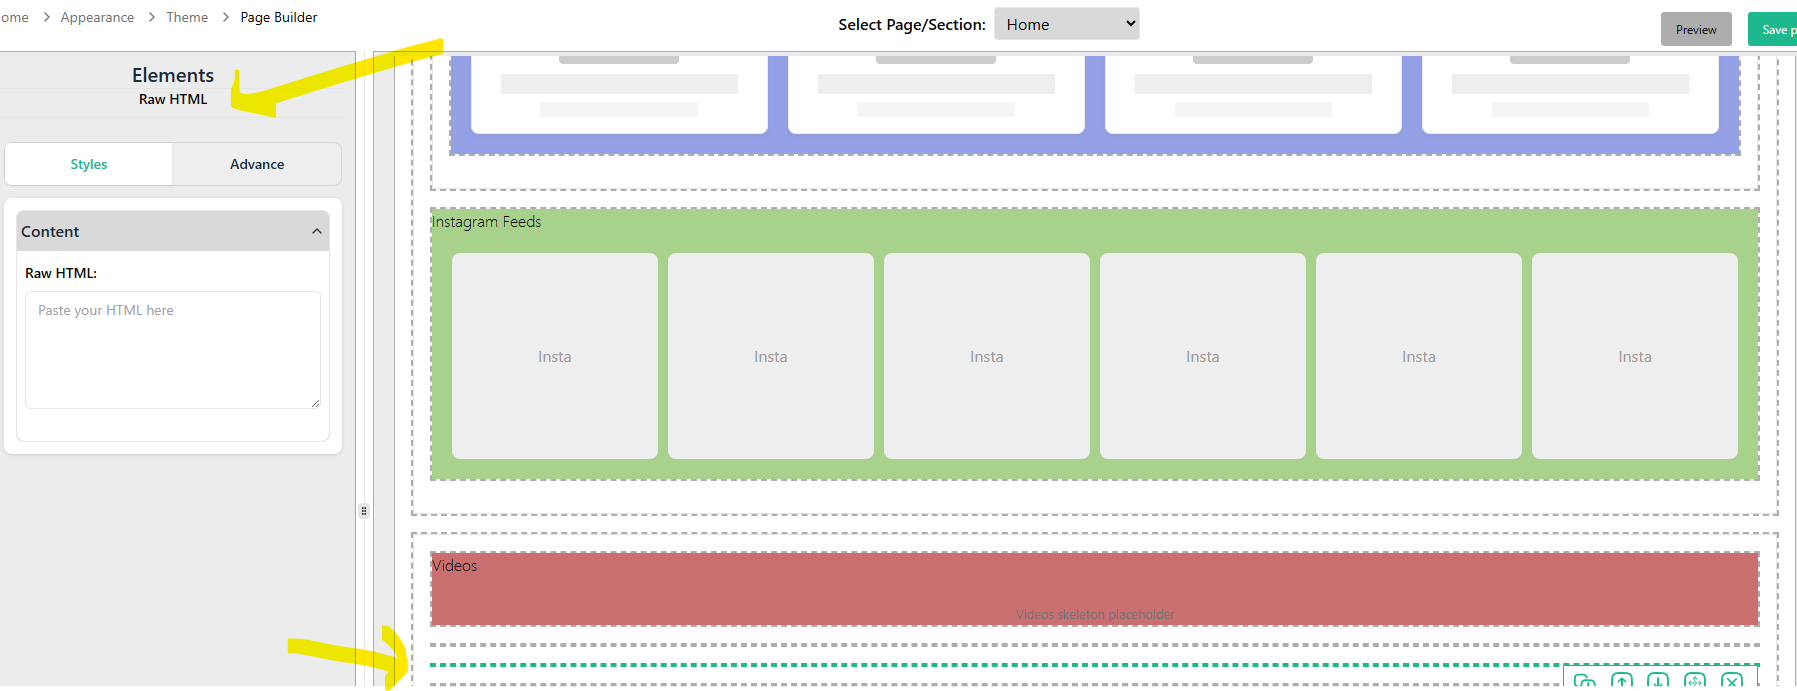Screen dimensions: 1797x691
Task: Click the sidebar splitter grip handle
Action: click(364, 511)
